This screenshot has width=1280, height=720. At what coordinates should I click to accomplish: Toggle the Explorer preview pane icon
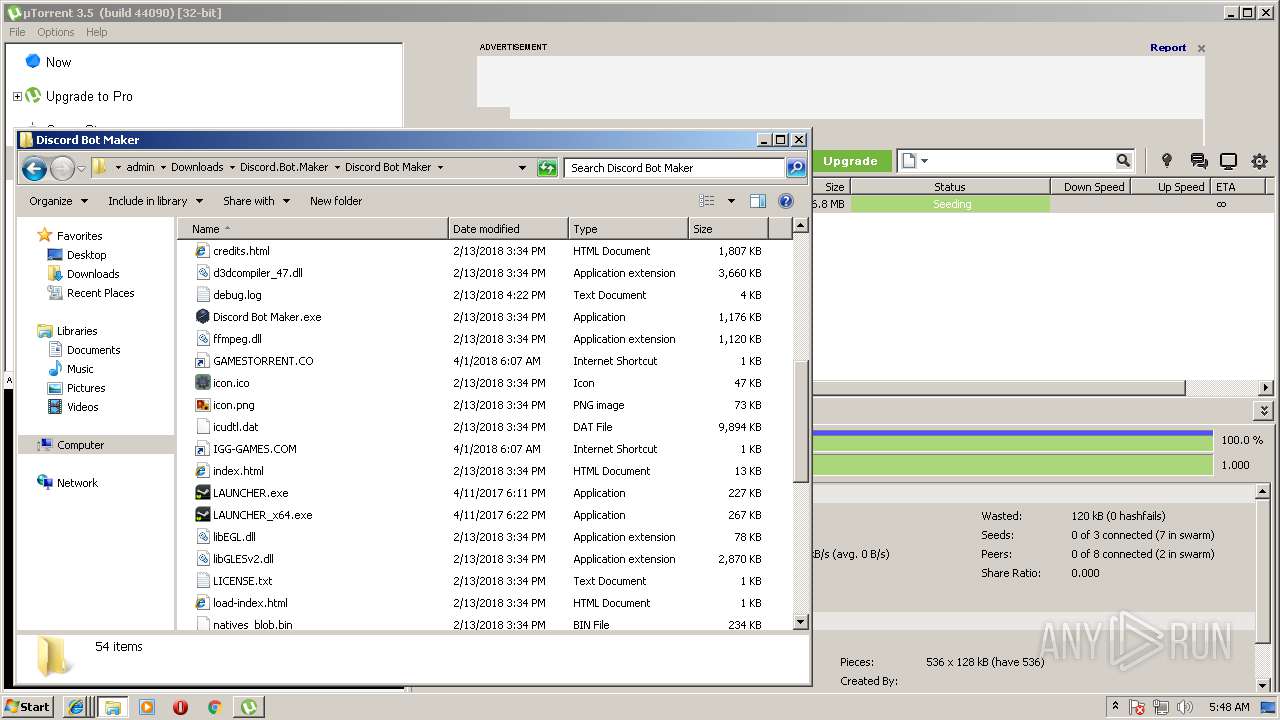[x=757, y=201]
